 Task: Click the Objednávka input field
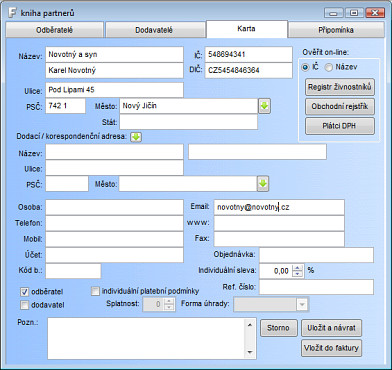pyautogui.click(x=317, y=255)
